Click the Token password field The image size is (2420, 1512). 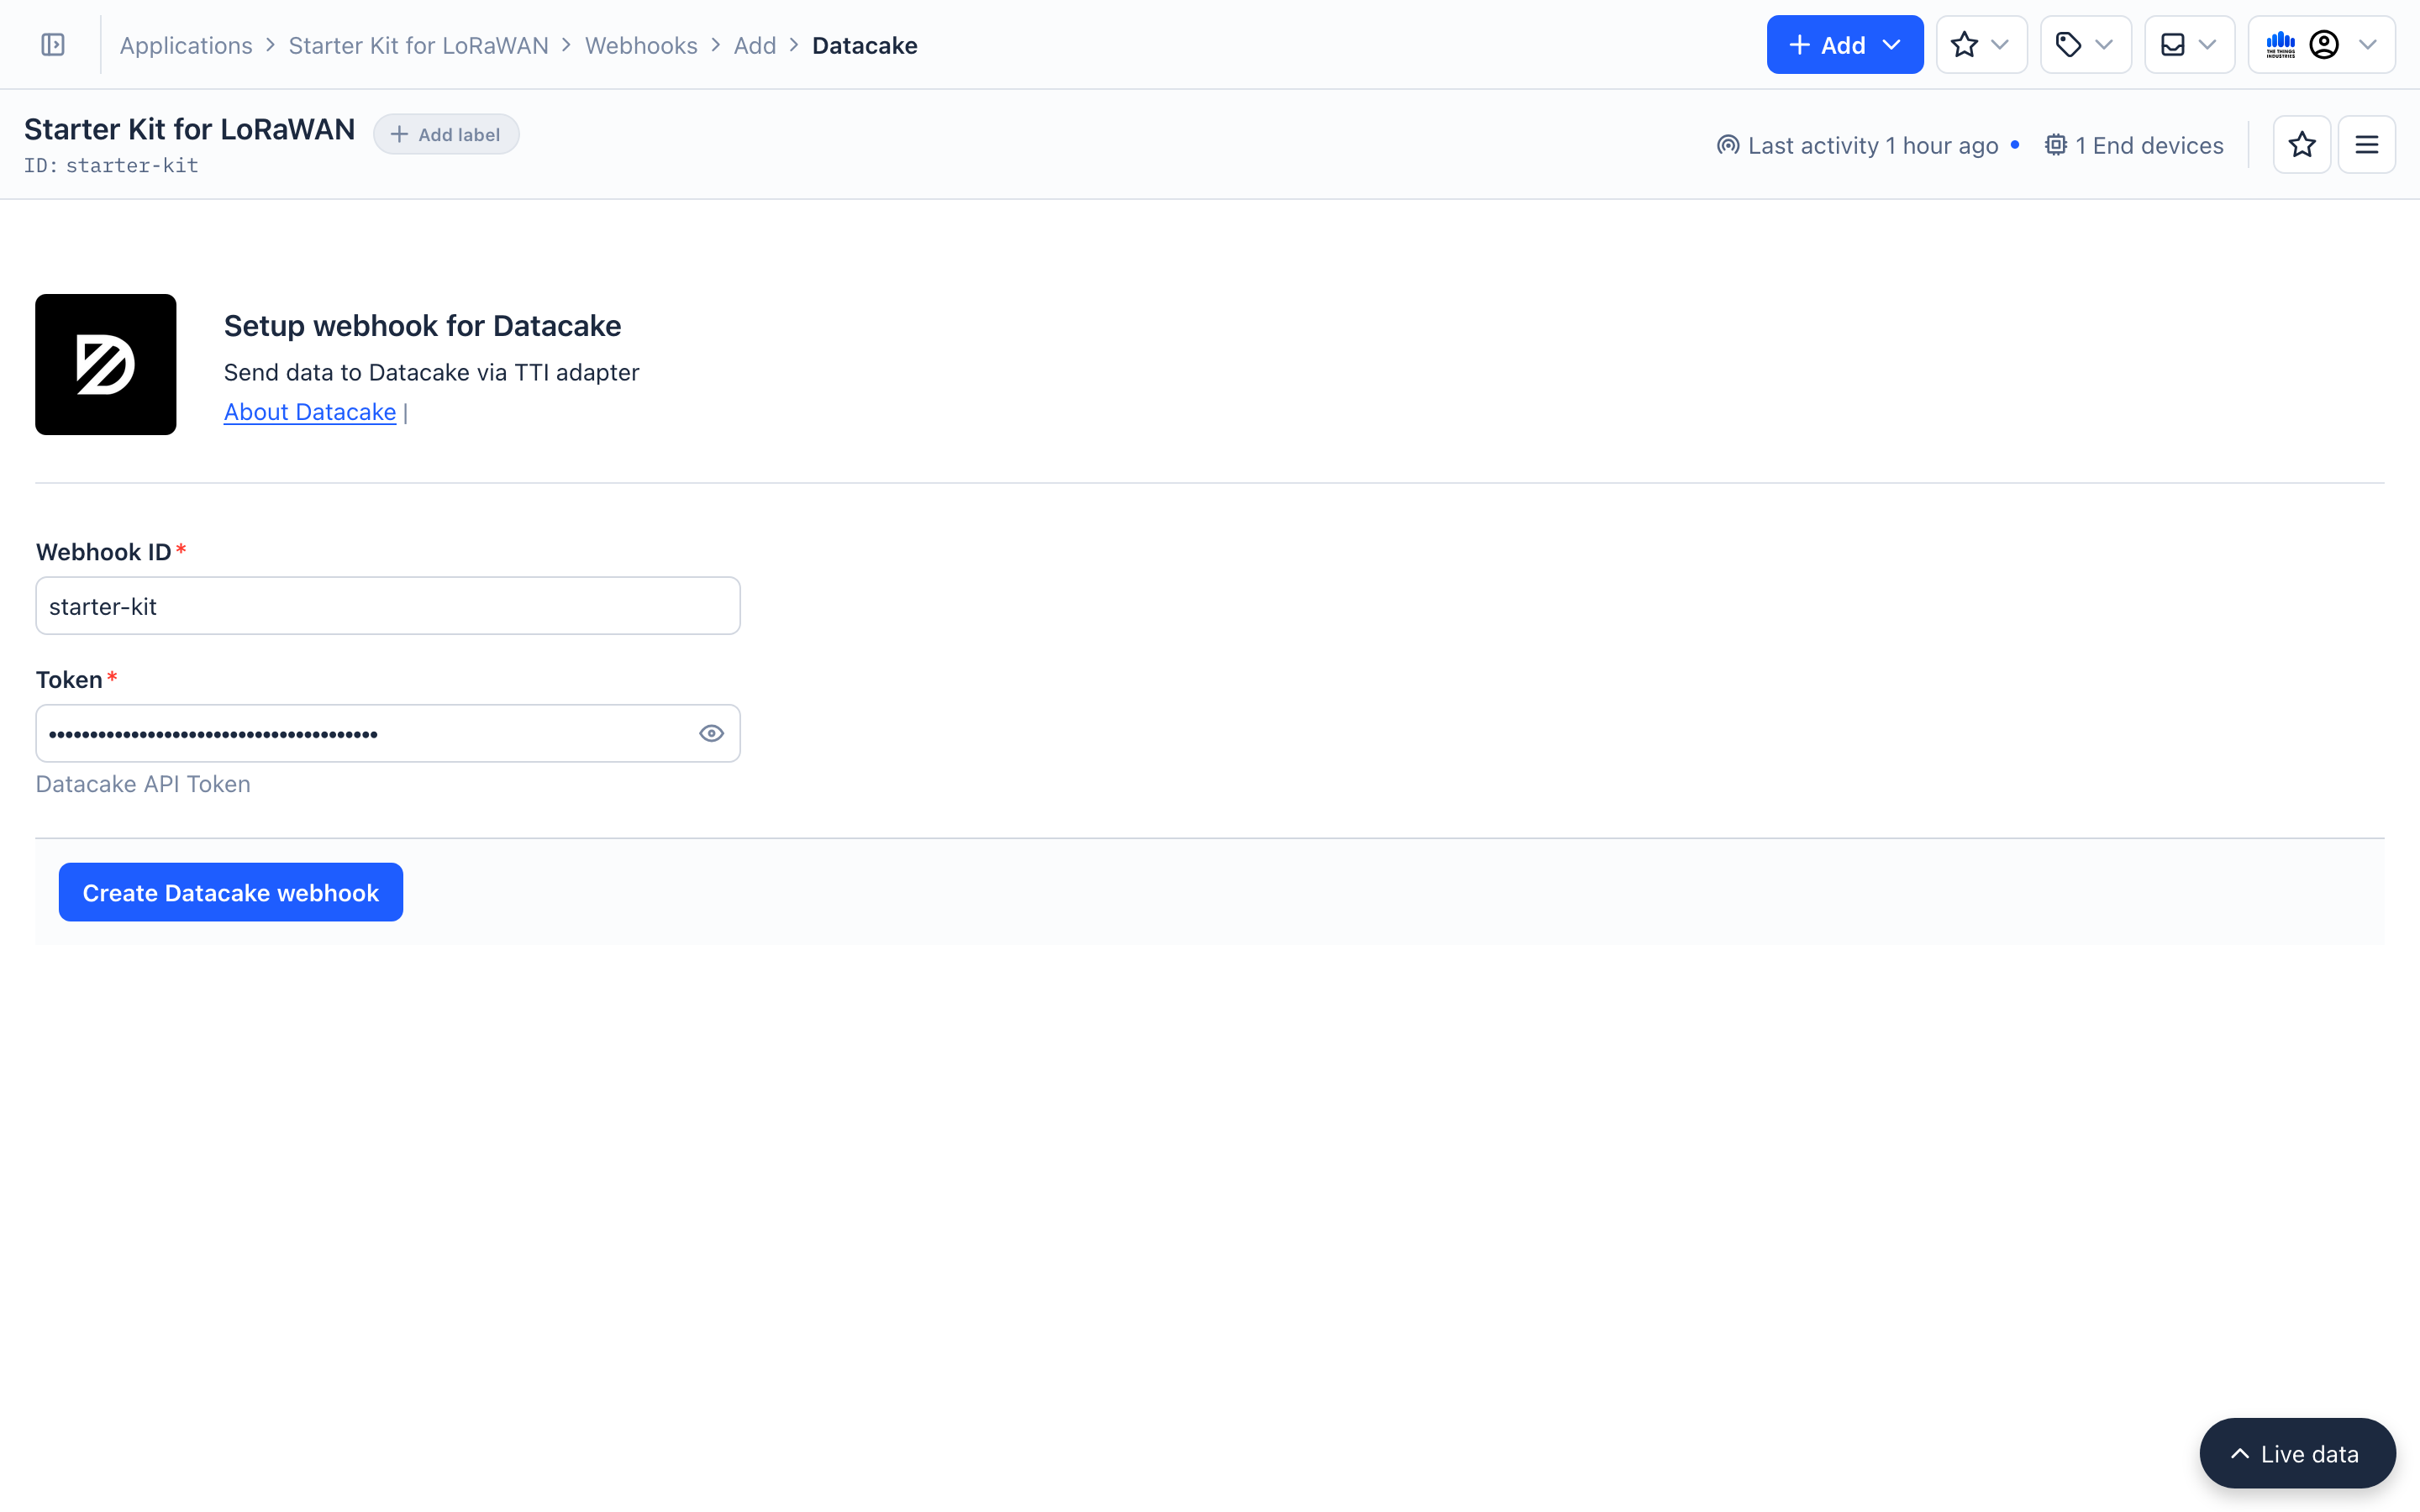360,733
